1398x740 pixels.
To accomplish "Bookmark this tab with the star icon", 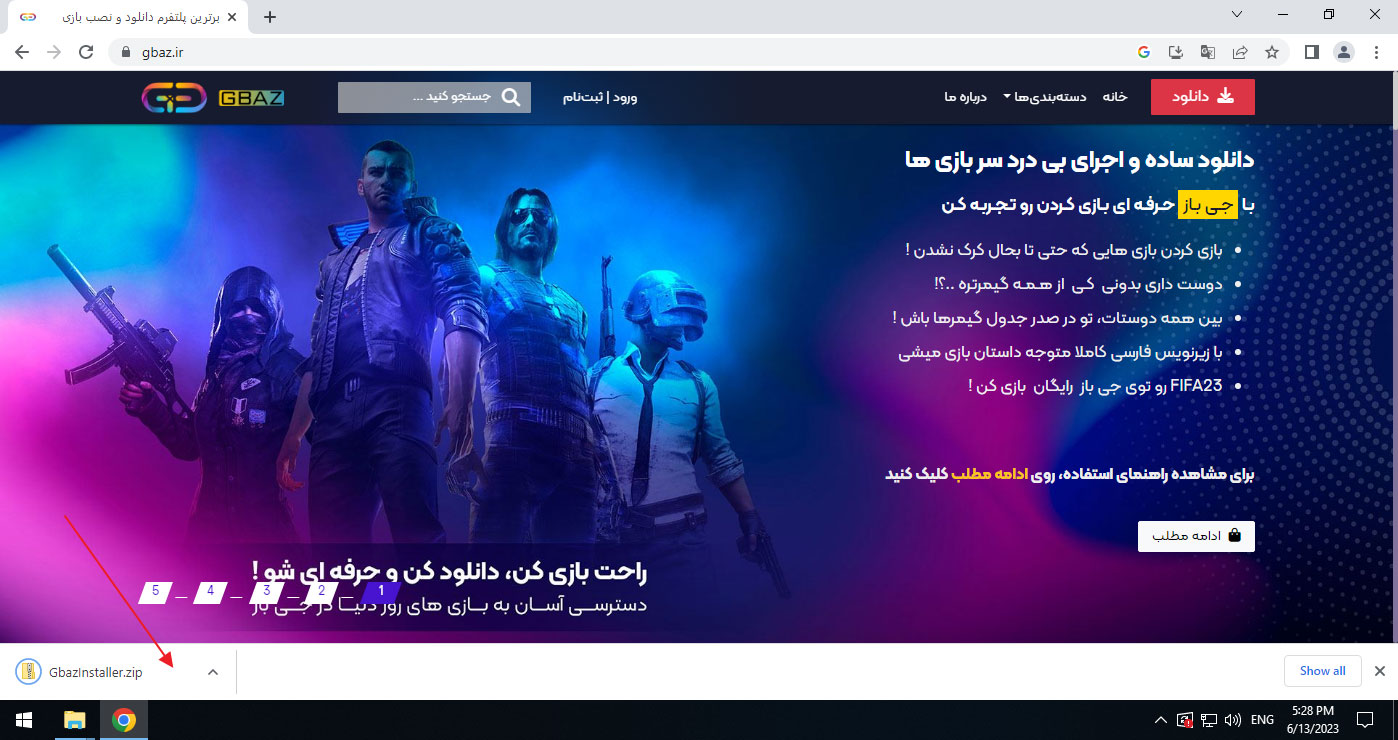I will point(1272,52).
